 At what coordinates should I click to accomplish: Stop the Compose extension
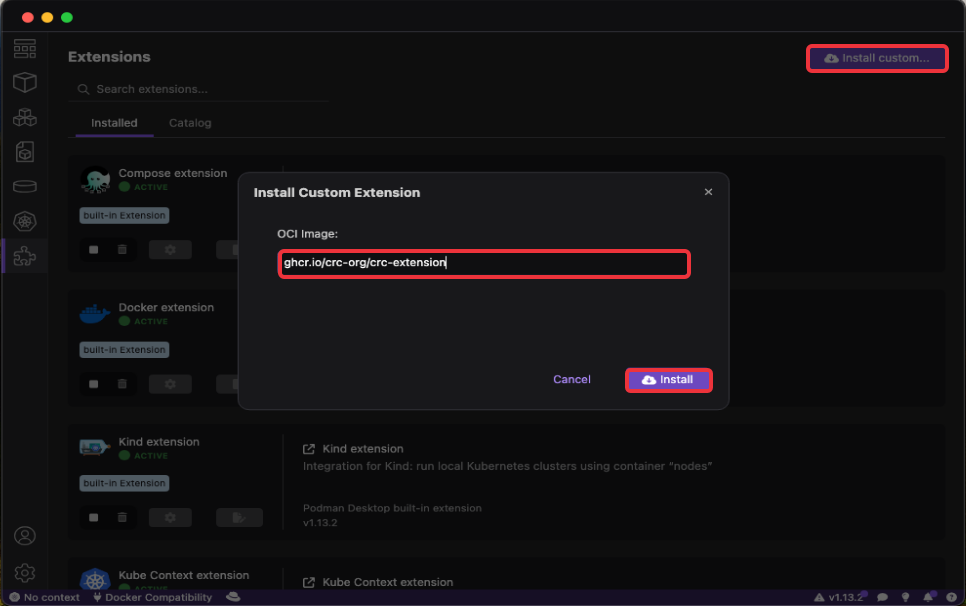tap(94, 249)
